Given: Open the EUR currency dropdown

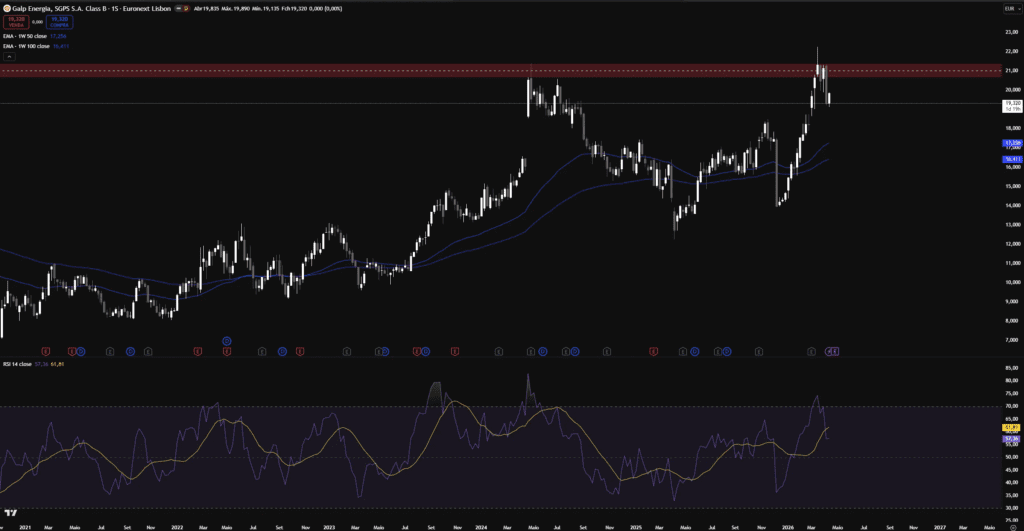Looking at the screenshot, I should coord(1010,8).
